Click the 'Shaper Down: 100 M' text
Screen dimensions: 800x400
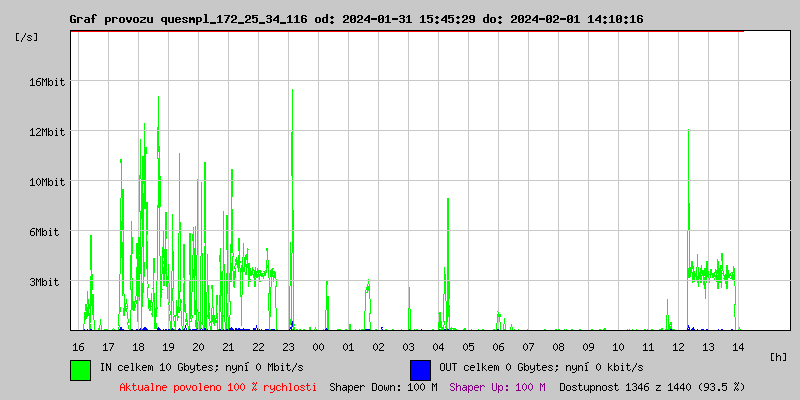pos(383,387)
